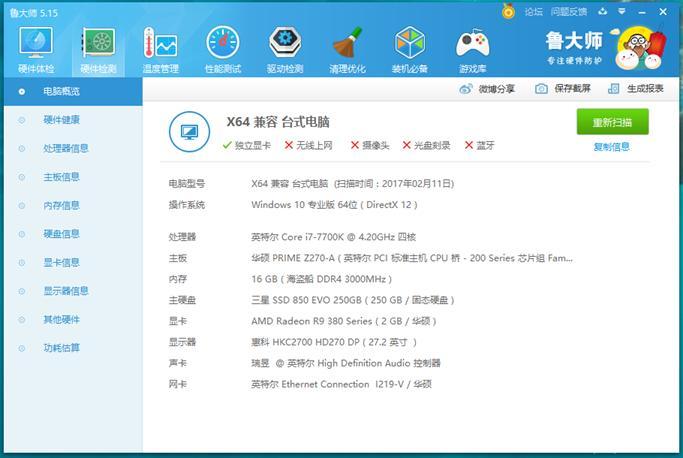Select 电脑概览 radio item in sidebar
The height and width of the screenshot is (458, 683).
pos(60,92)
